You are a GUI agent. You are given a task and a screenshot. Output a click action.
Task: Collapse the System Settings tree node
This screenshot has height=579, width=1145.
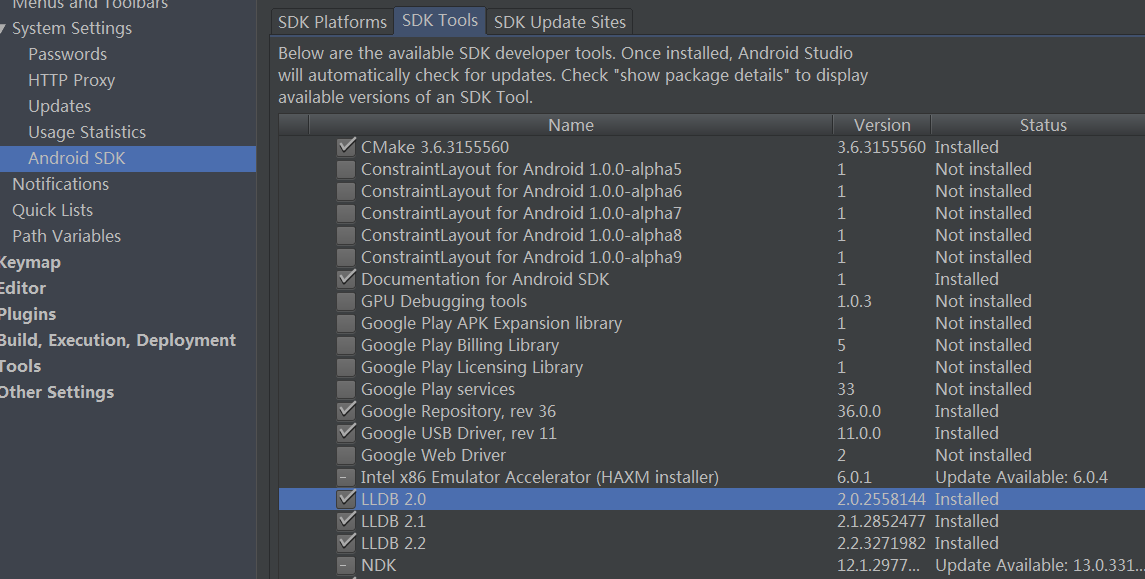point(5,29)
